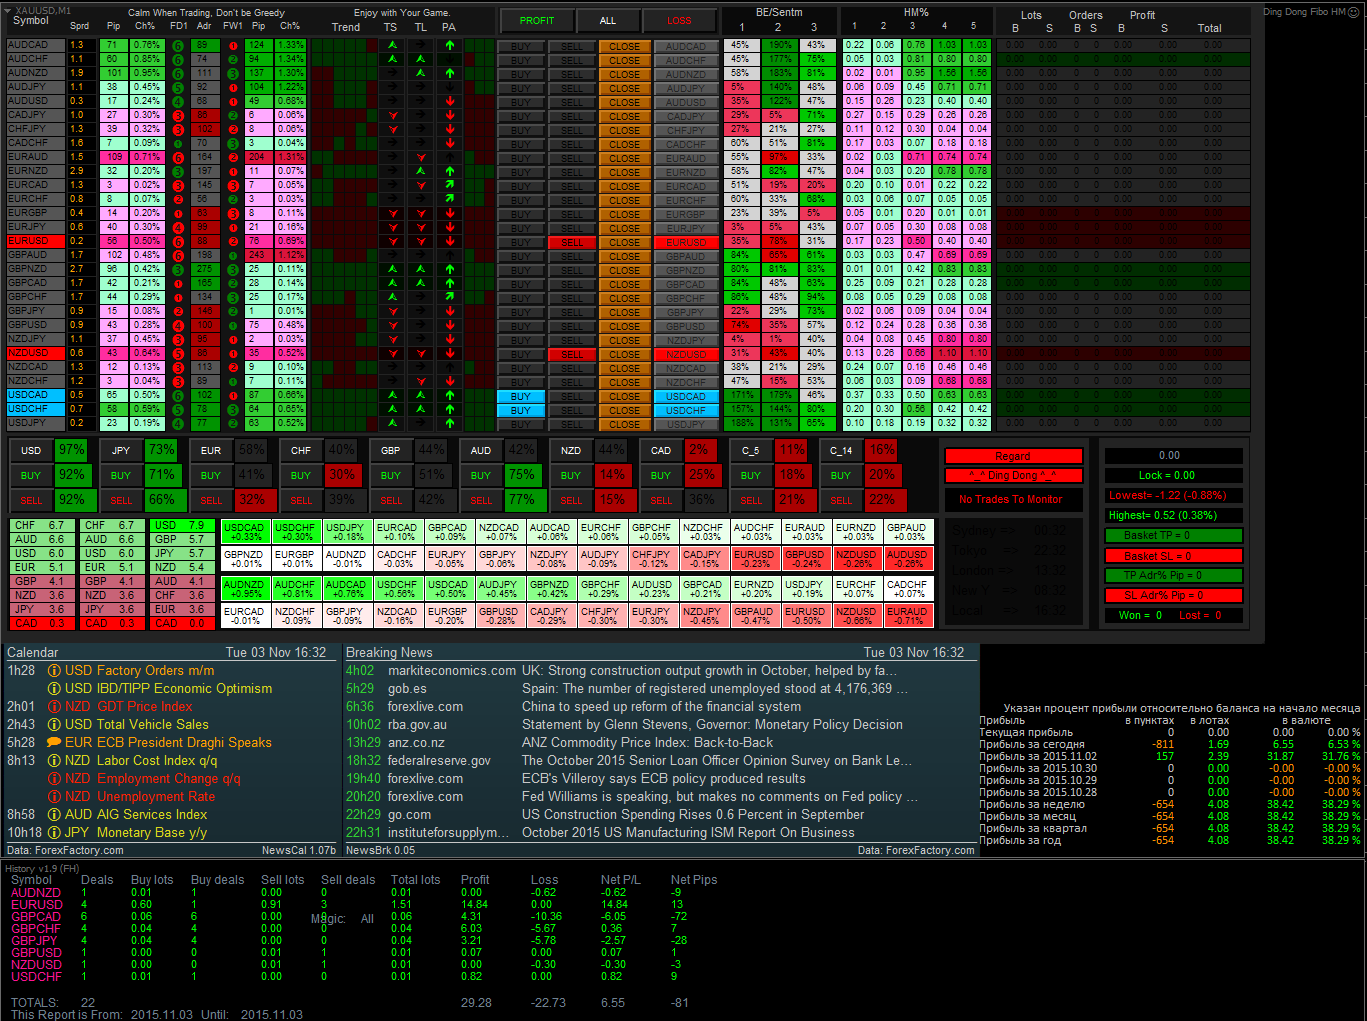1367x1021 pixels.
Task: Click SL Adr% Pip = 0 button
Action: [x=1173, y=595]
